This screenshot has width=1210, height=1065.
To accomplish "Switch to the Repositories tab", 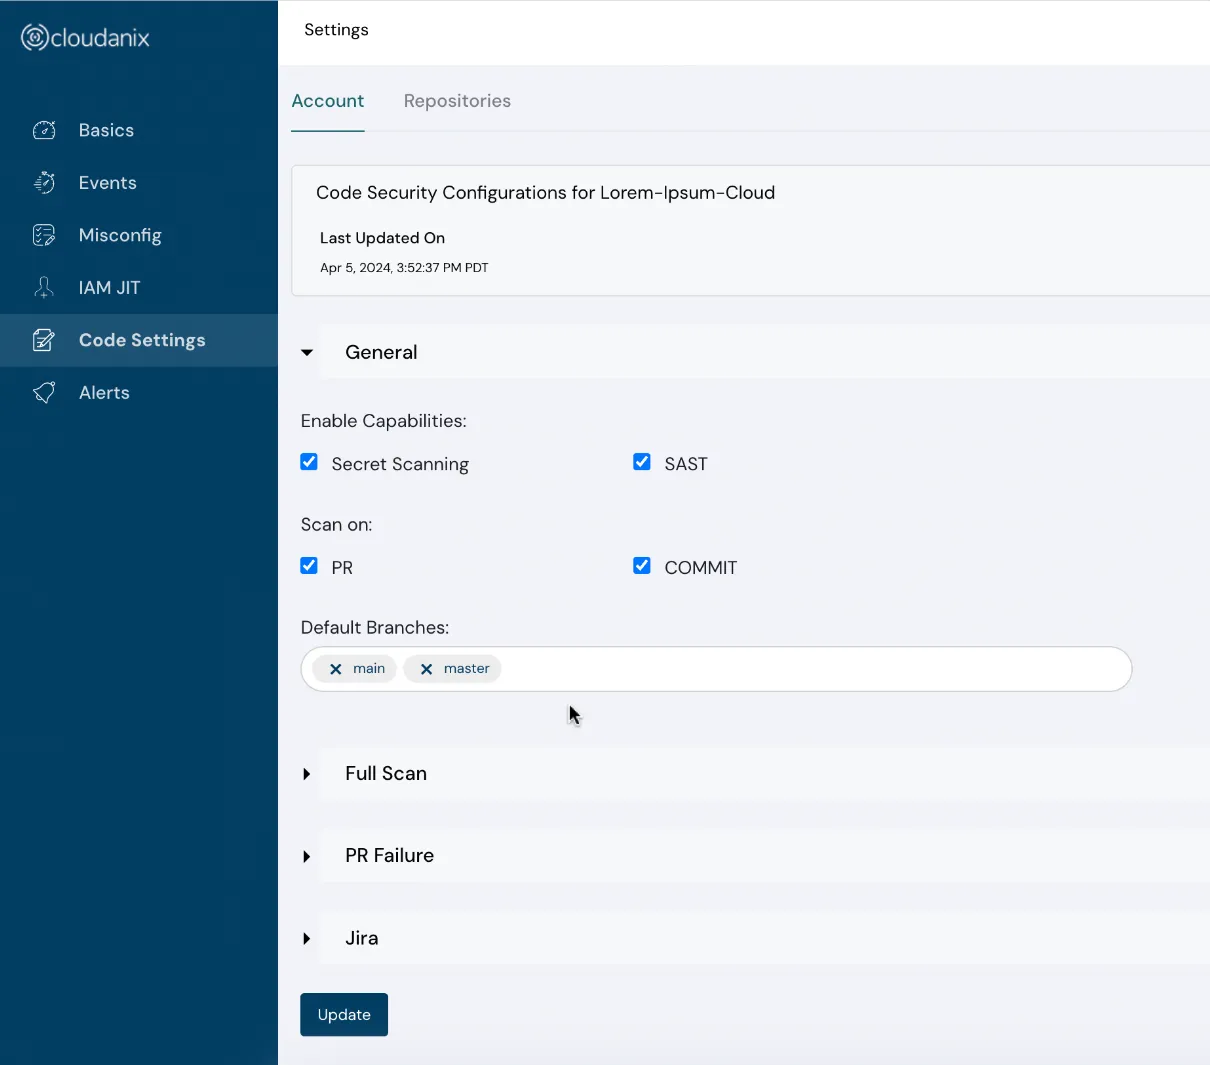I will coord(457,100).
